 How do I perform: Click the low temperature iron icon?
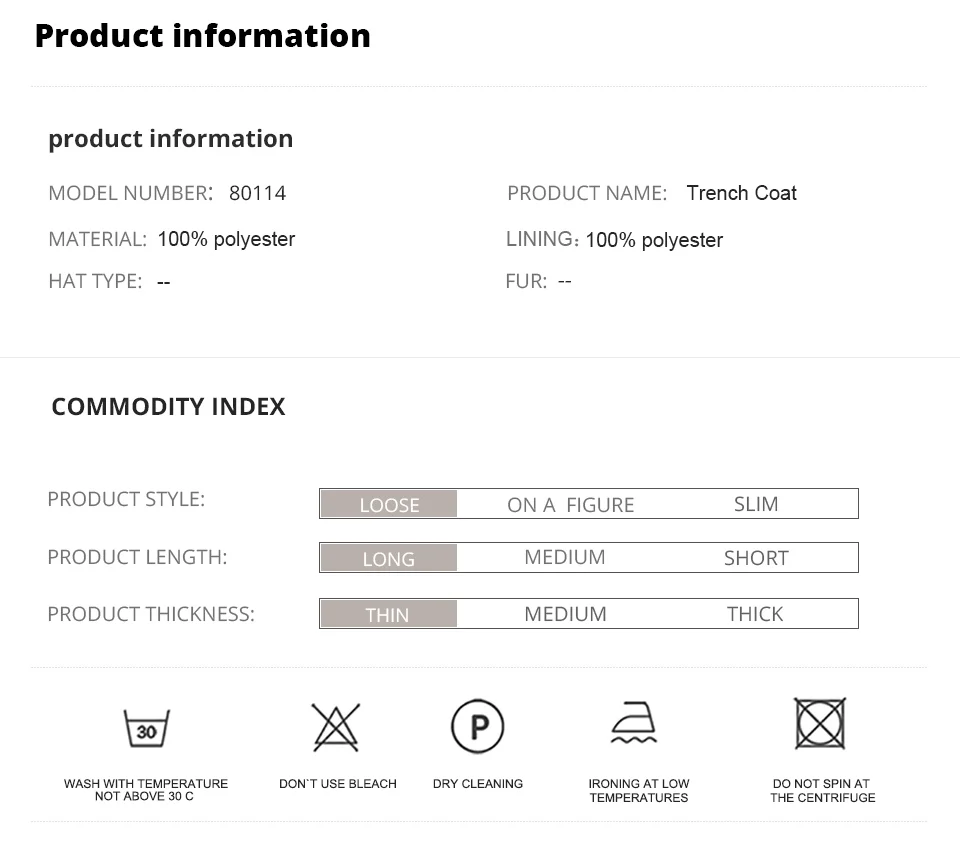point(636,723)
